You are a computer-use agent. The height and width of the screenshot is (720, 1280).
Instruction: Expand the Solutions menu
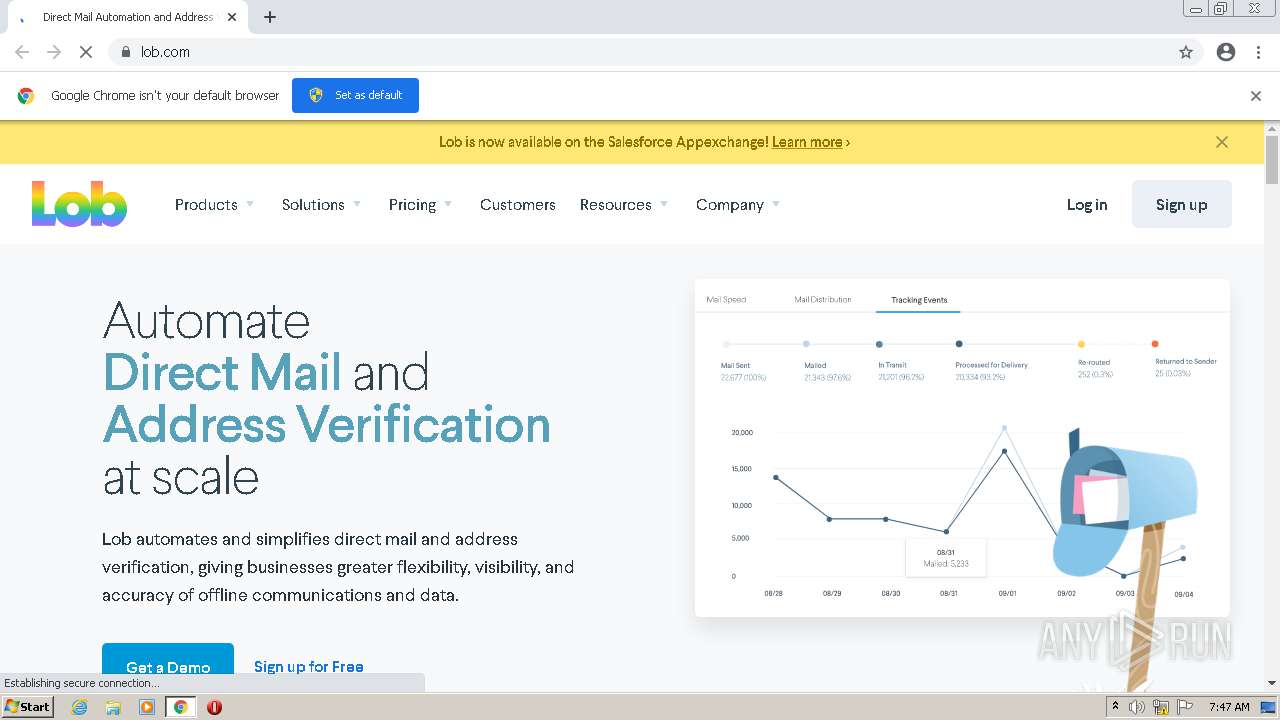click(x=321, y=205)
